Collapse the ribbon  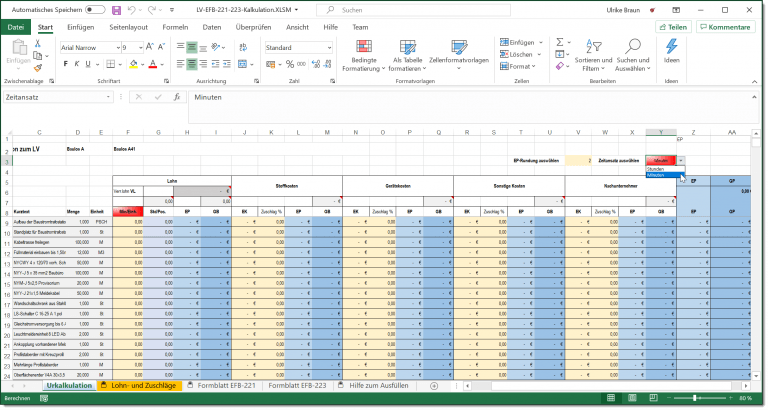754,81
